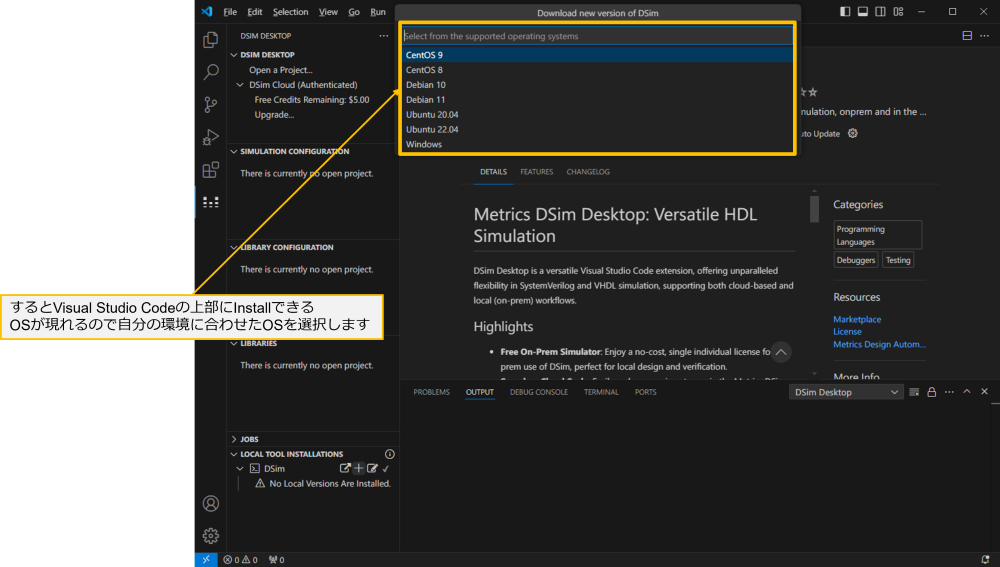Switch to the TERMINAL panel tab
This screenshot has width=1000, height=567.
[x=601, y=392]
